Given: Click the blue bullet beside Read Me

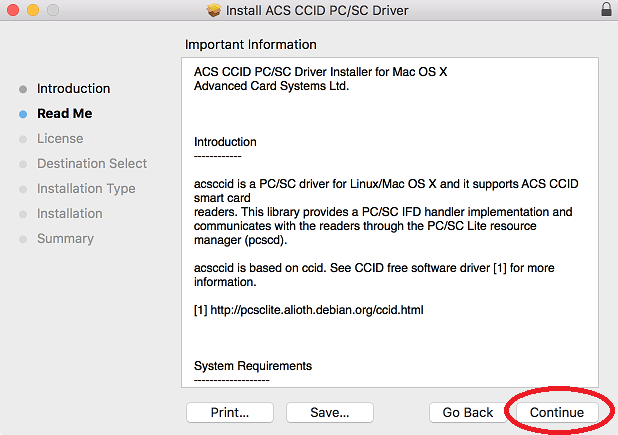Looking at the screenshot, I should coord(23,114).
